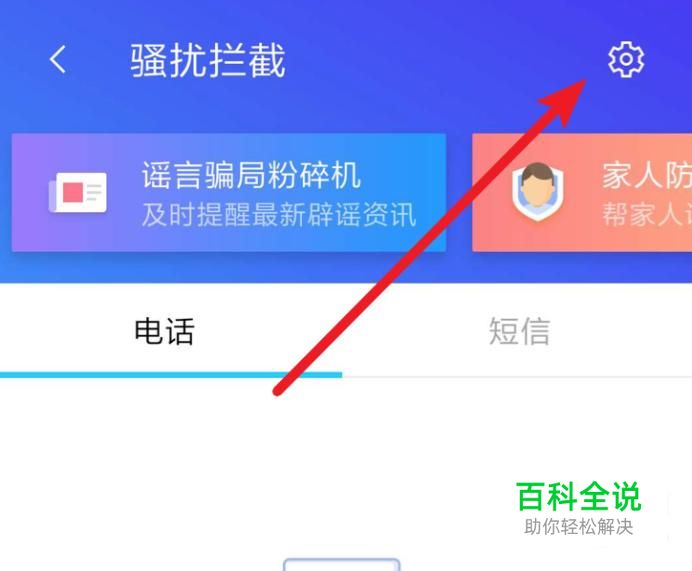
Task: Tap the 骚扰拦截 page title
Action: pyautogui.click(x=208, y=60)
